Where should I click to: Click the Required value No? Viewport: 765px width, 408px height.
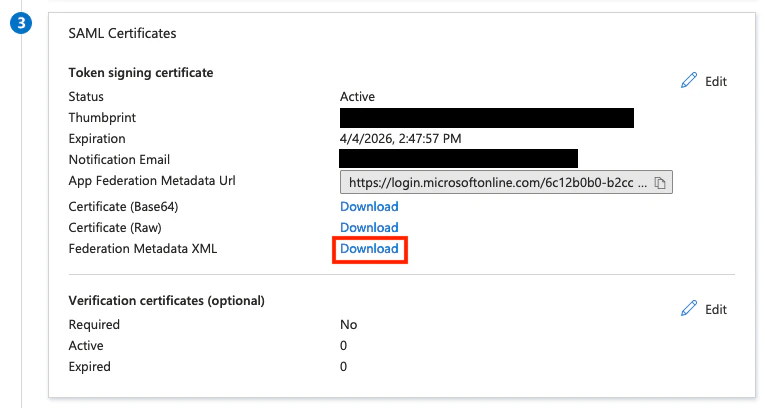(x=348, y=325)
